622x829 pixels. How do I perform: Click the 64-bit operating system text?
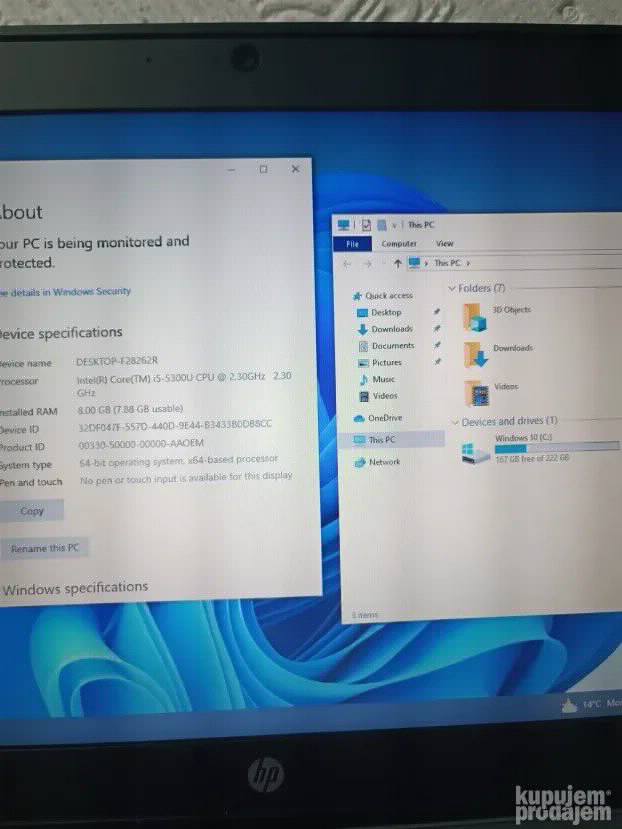pyautogui.click(x=179, y=460)
